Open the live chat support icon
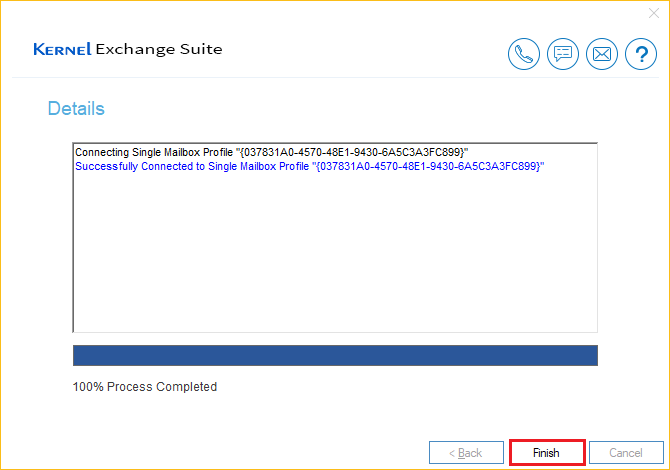This screenshot has width=670, height=470. (563, 54)
